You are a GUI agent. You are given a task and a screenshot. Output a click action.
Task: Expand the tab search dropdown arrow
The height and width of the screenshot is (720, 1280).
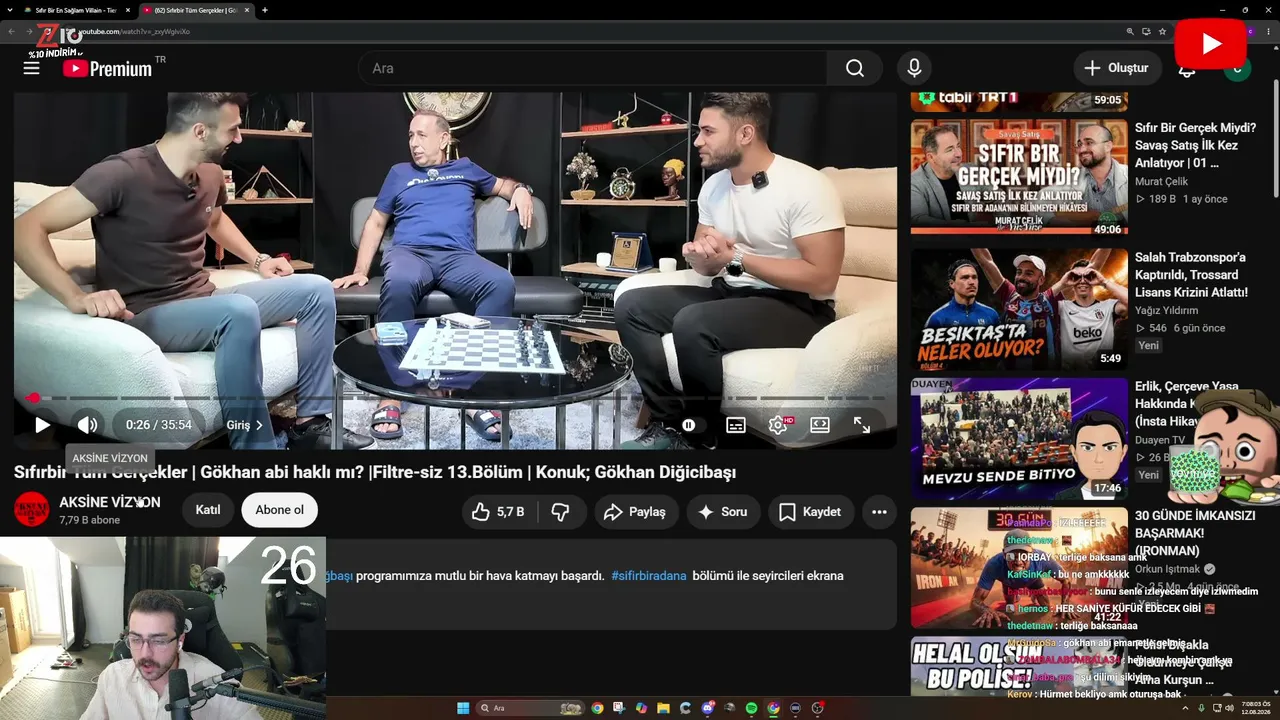[8, 10]
